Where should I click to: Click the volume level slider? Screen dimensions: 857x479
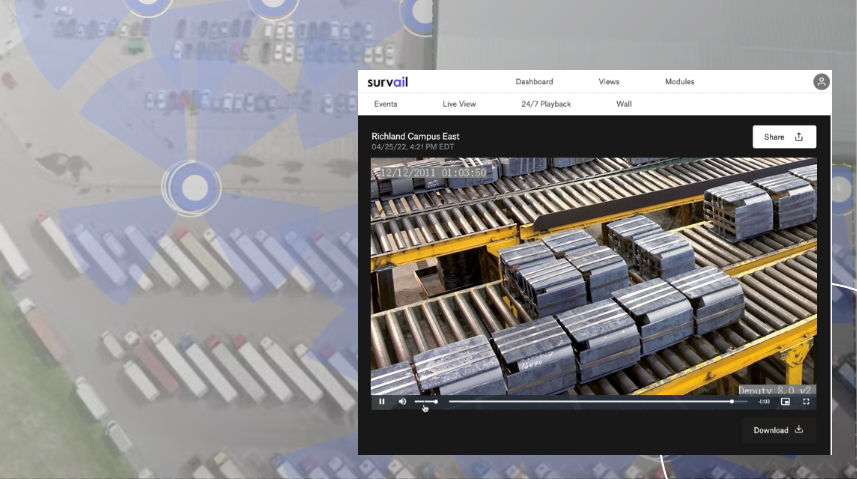tap(426, 401)
